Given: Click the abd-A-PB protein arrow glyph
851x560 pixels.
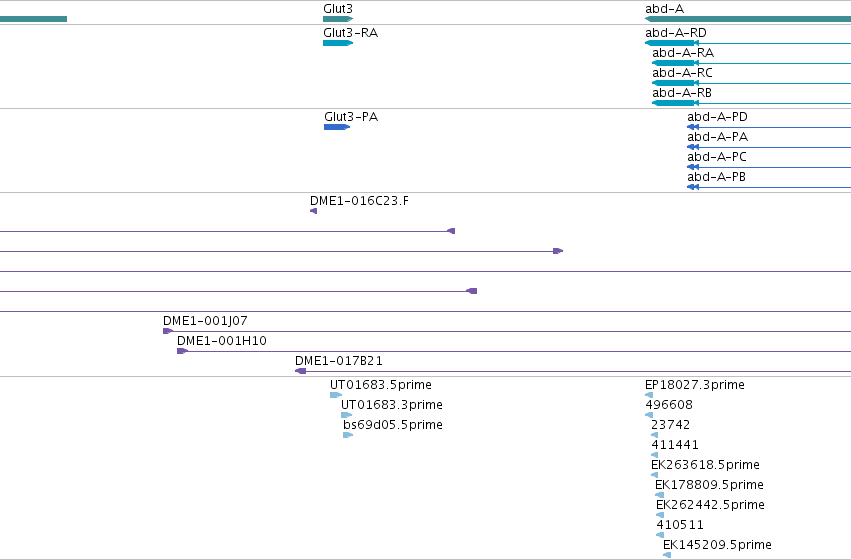Looking at the screenshot, I should 693,187.
